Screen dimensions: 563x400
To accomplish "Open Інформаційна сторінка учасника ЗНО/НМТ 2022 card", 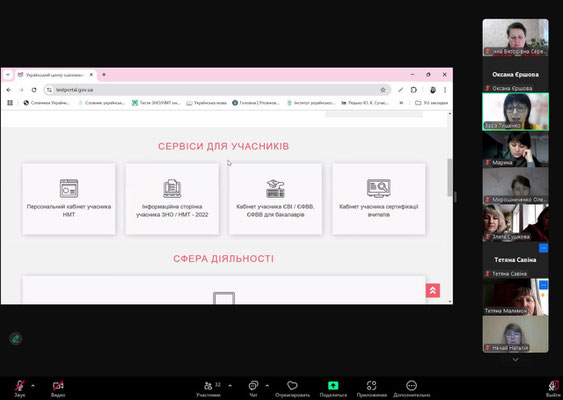I will pyautogui.click(x=172, y=199).
